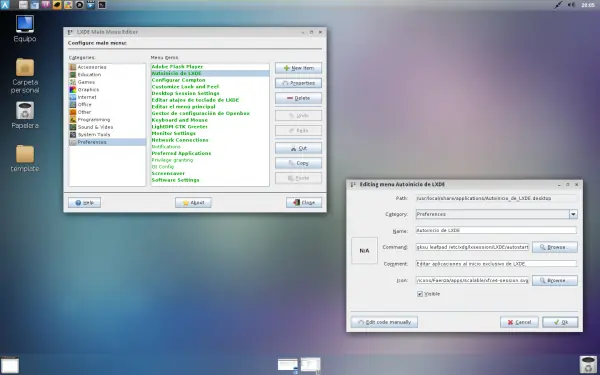Click the Close button in menu editor
This screenshot has height=375, width=600.
pos(304,202)
